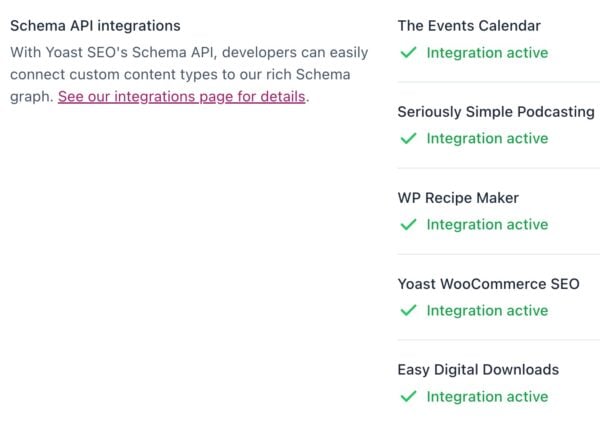
Task: Click "Integration active" under Easy Digital Downloads
Action: click(487, 397)
